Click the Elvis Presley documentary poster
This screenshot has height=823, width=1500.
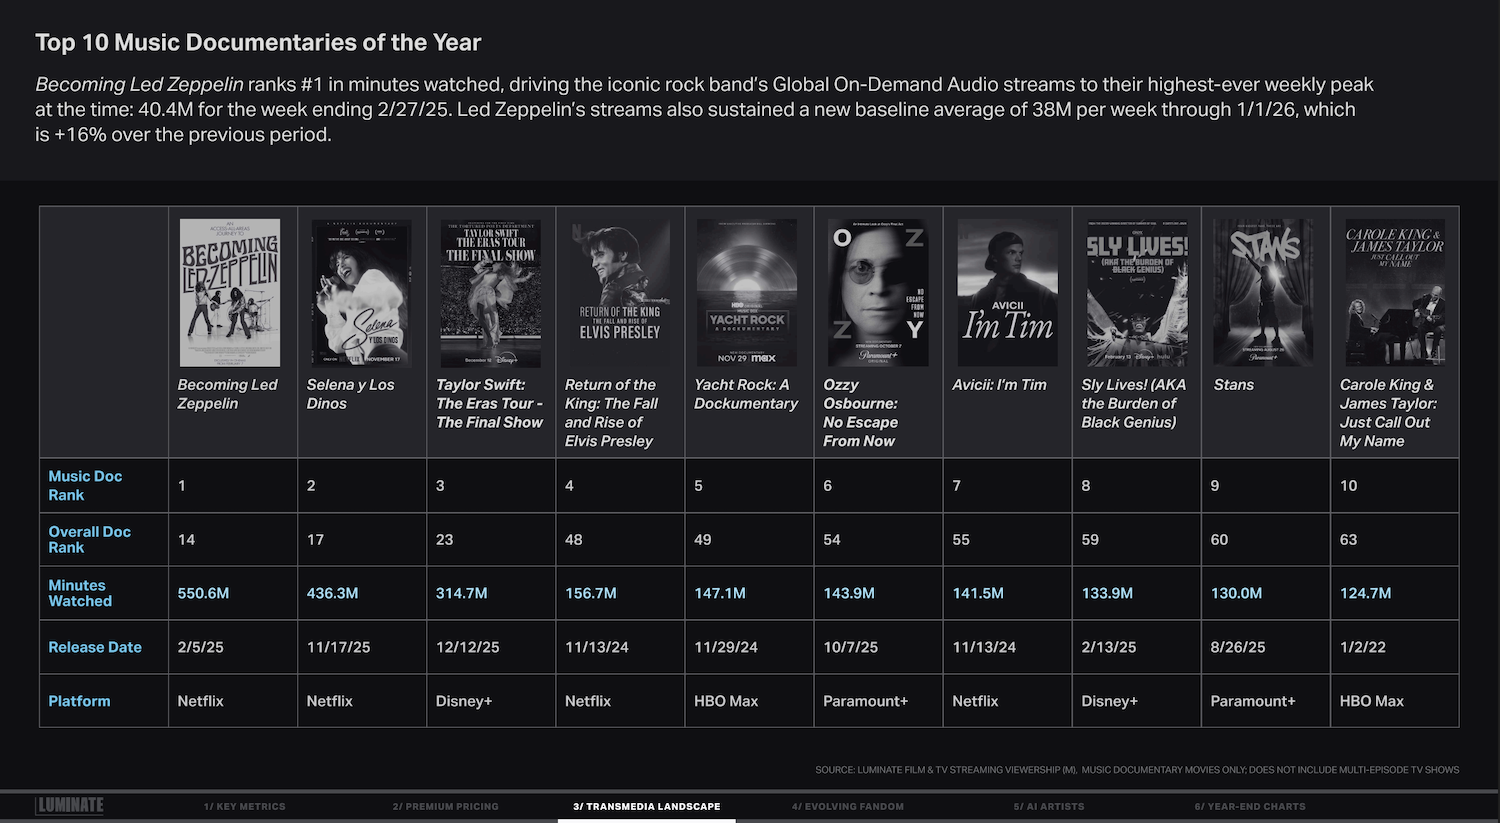[x=620, y=293]
